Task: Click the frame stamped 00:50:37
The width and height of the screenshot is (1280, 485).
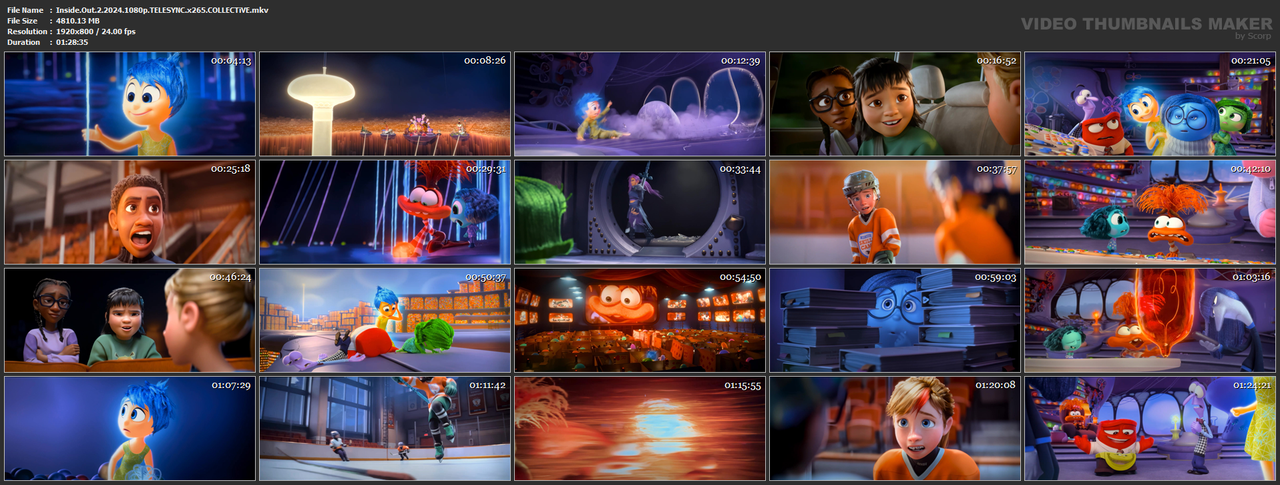Action: (x=385, y=320)
